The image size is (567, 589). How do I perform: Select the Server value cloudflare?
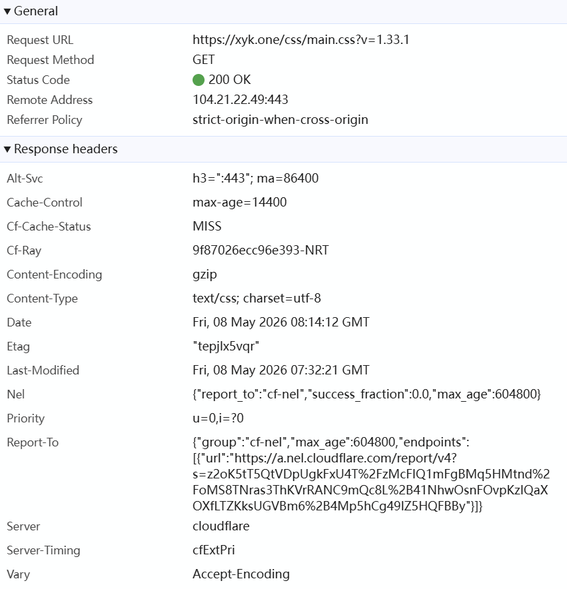(221, 526)
